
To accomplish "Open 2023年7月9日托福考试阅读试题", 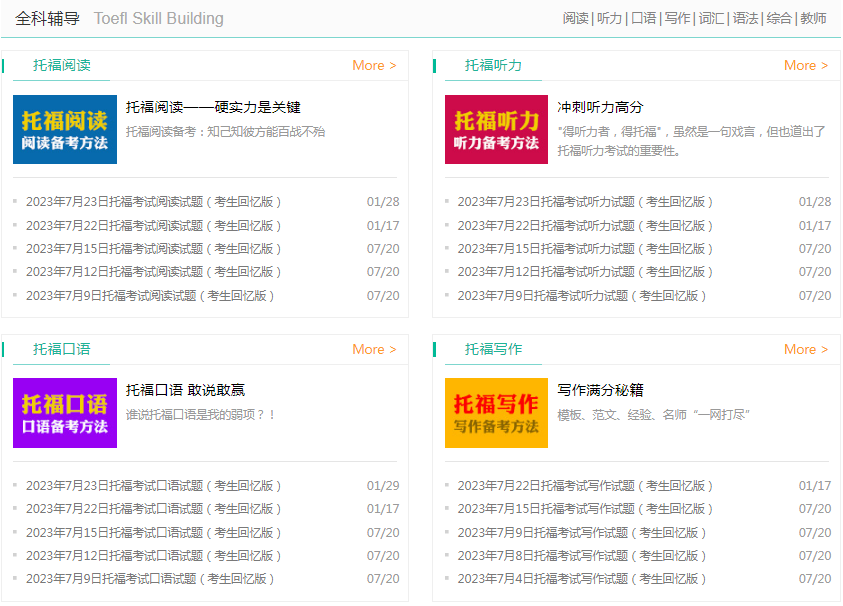I will 150,296.
